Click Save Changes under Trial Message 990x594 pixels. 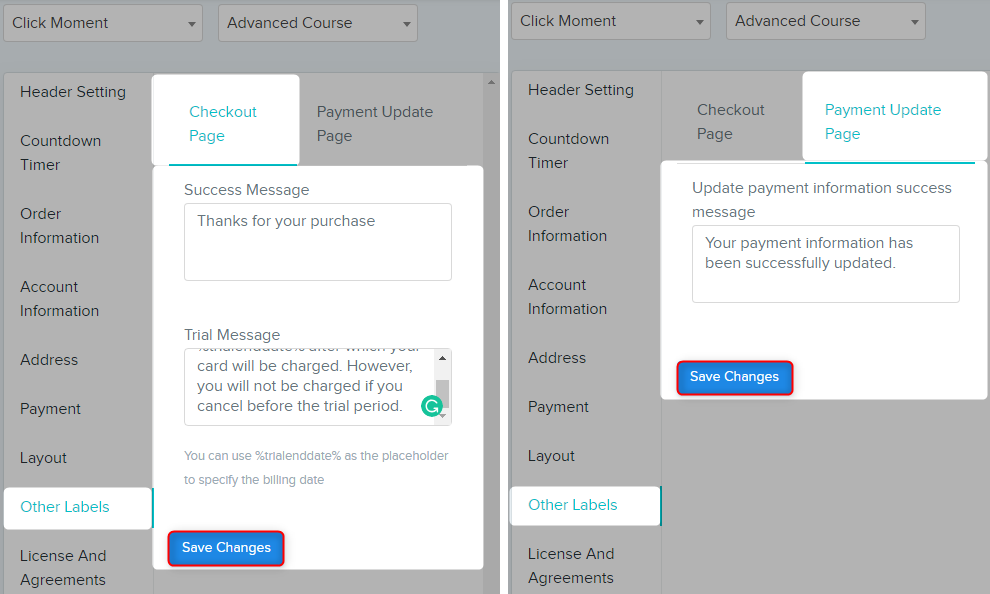pos(226,548)
